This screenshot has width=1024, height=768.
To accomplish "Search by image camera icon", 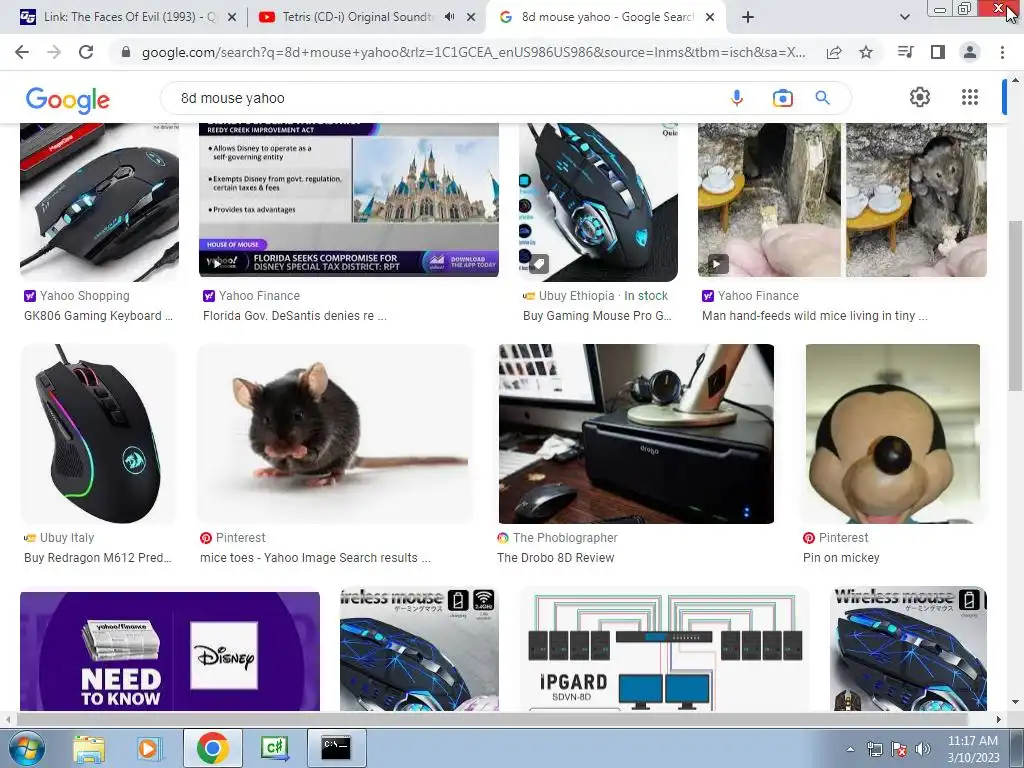I will click(x=782, y=98).
